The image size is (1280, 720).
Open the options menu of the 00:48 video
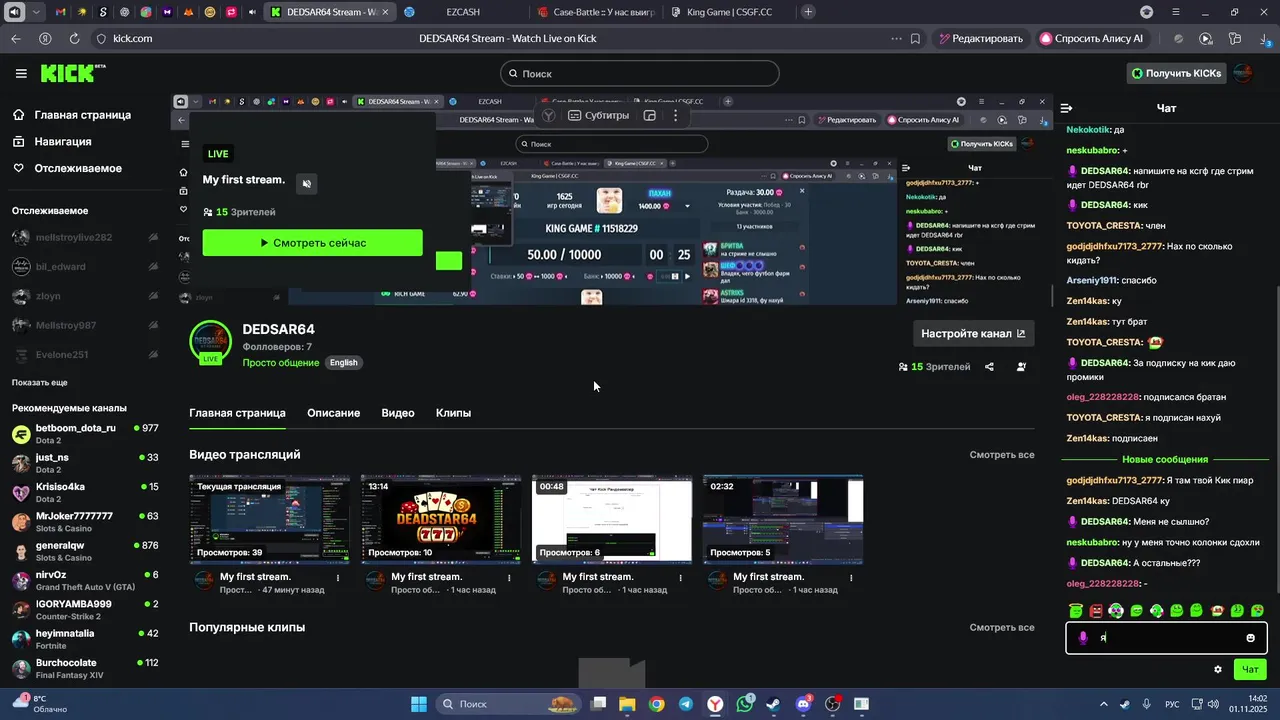pyautogui.click(x=679, y=577)
